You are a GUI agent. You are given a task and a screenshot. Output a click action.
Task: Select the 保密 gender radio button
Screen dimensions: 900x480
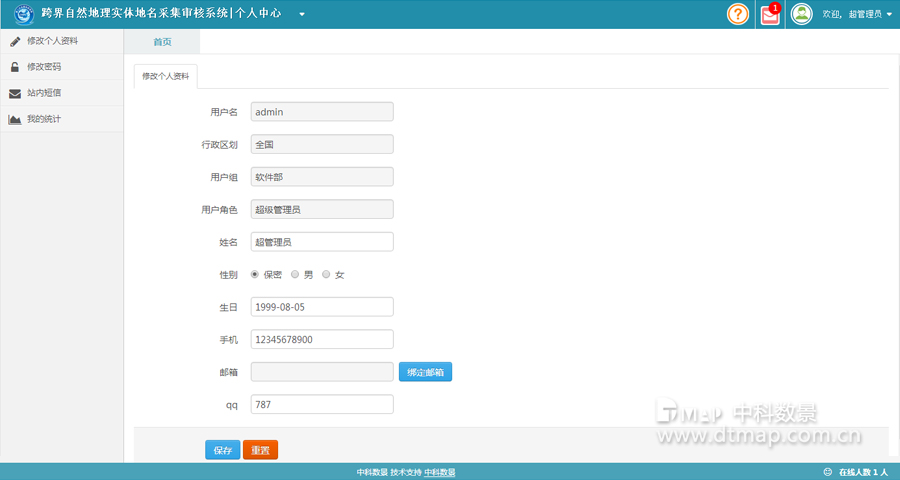click(255, 274)
